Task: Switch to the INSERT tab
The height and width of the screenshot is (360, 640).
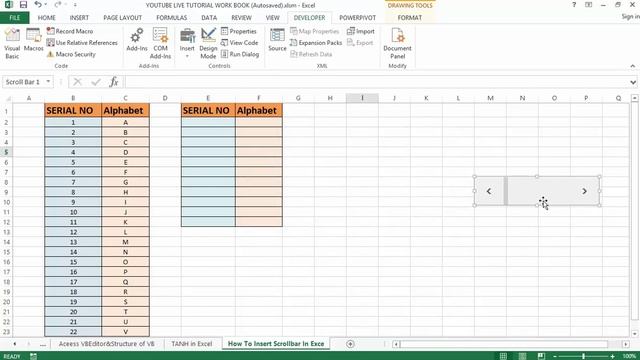Action: click(x=79, y=18)
